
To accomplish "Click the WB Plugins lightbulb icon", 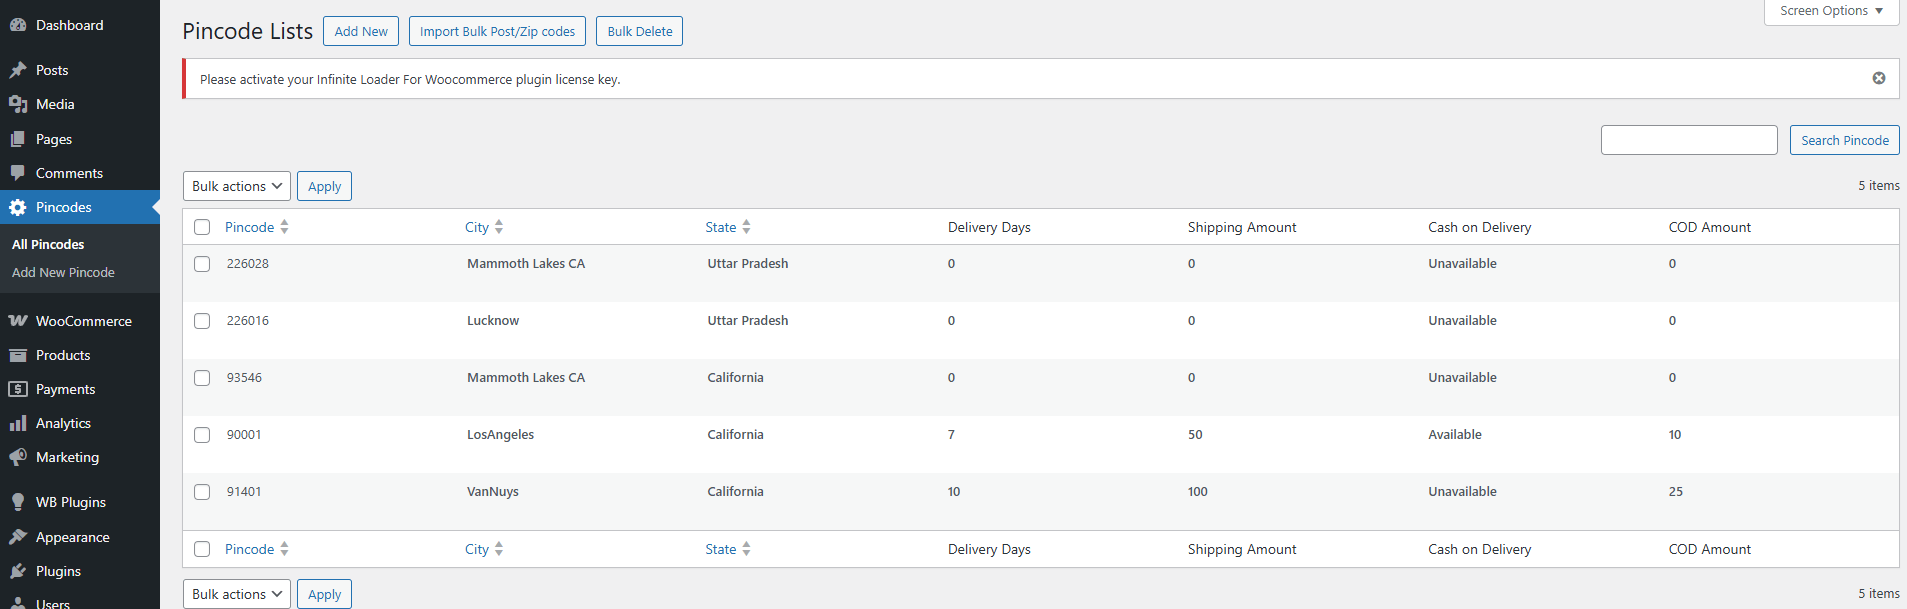I will coord(18,502).
